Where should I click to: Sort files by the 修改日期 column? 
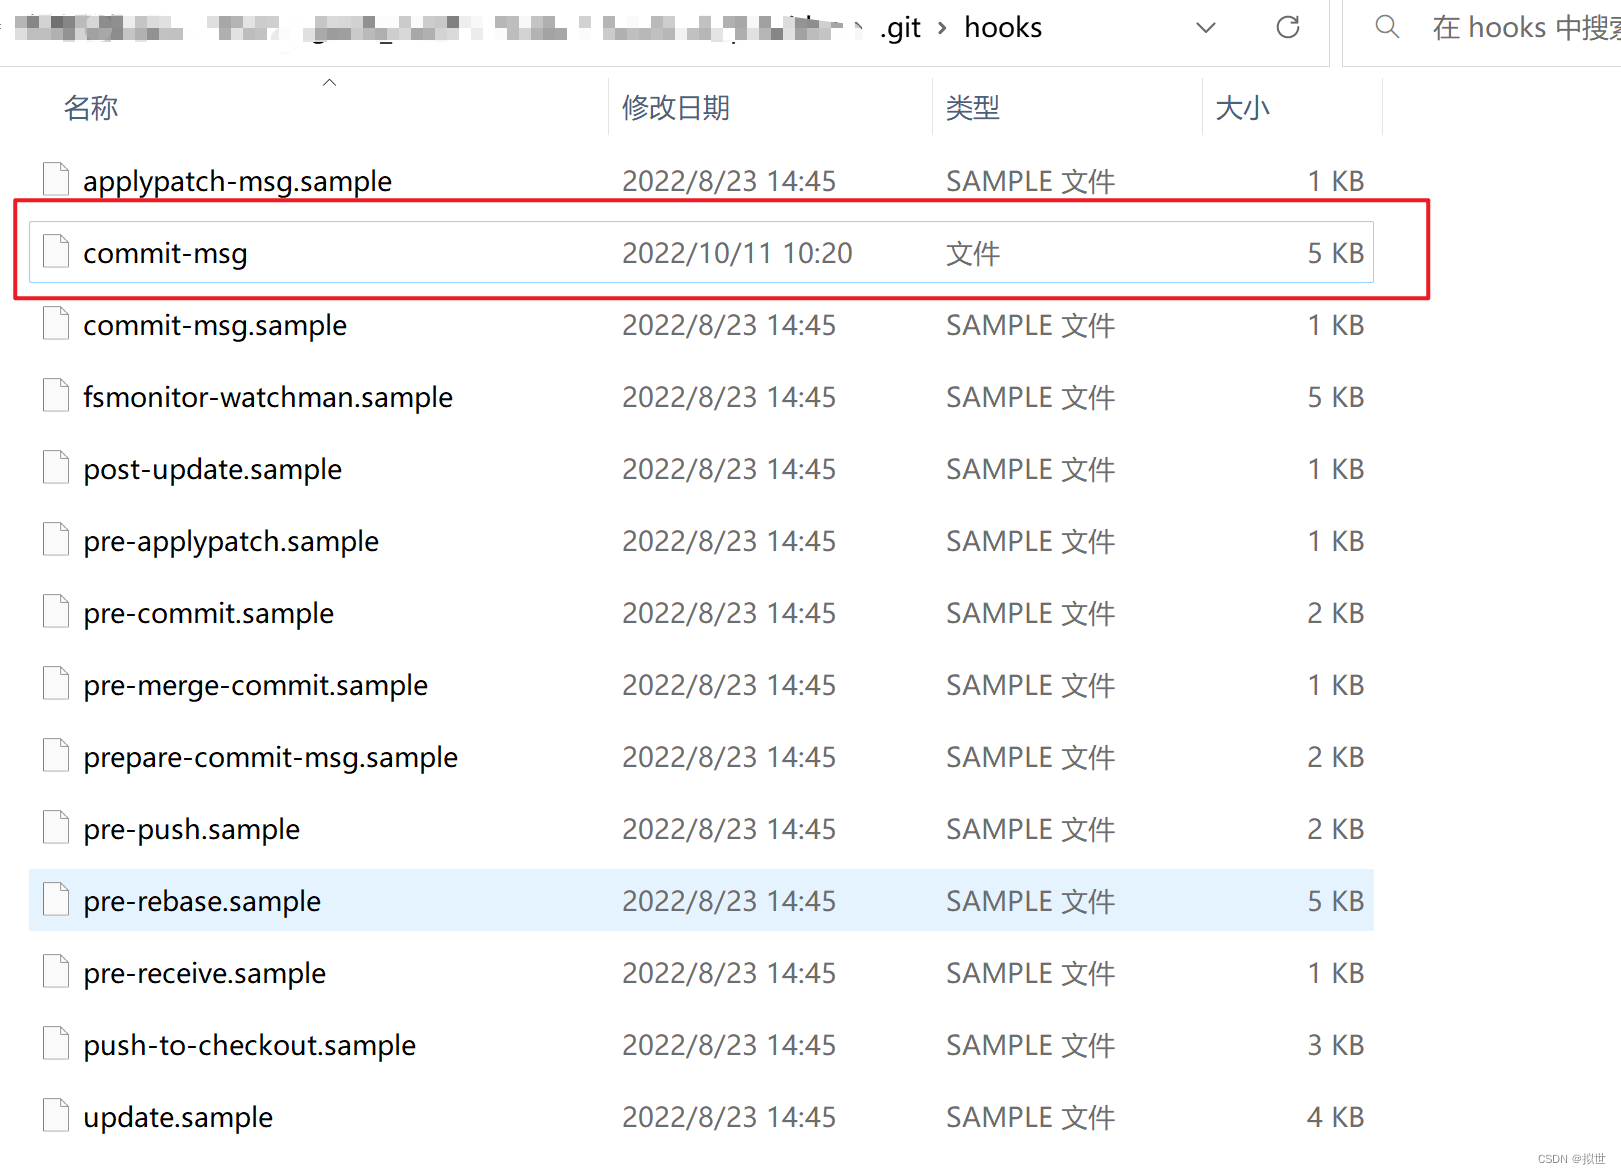(676, 107)
